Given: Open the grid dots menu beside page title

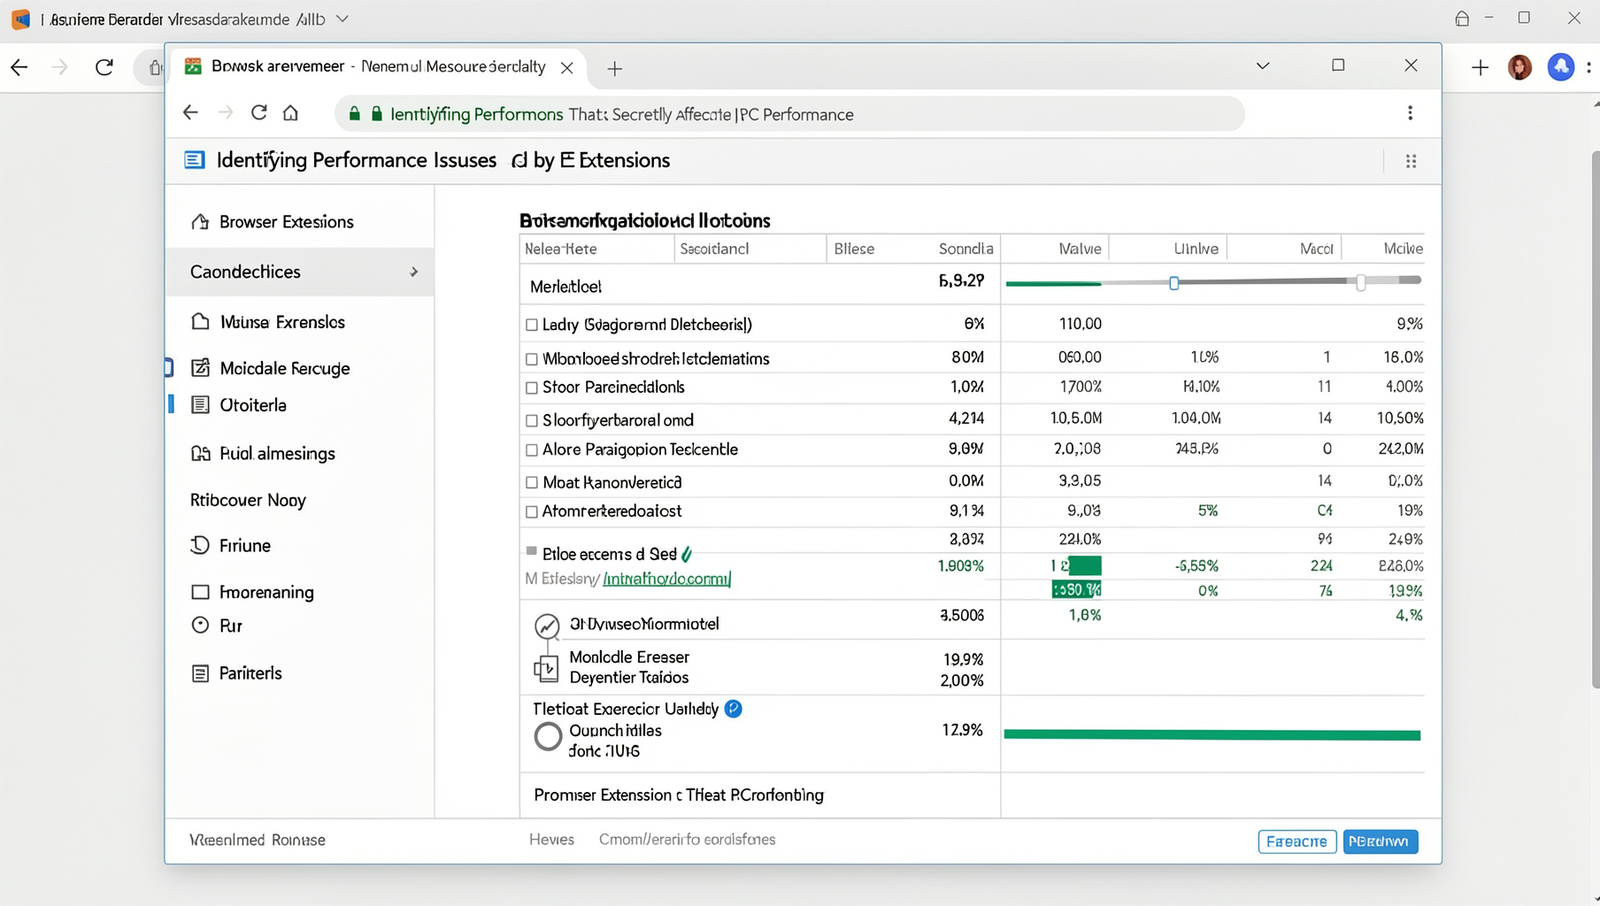Looking at the screenshot, I should coord(1411,161).
